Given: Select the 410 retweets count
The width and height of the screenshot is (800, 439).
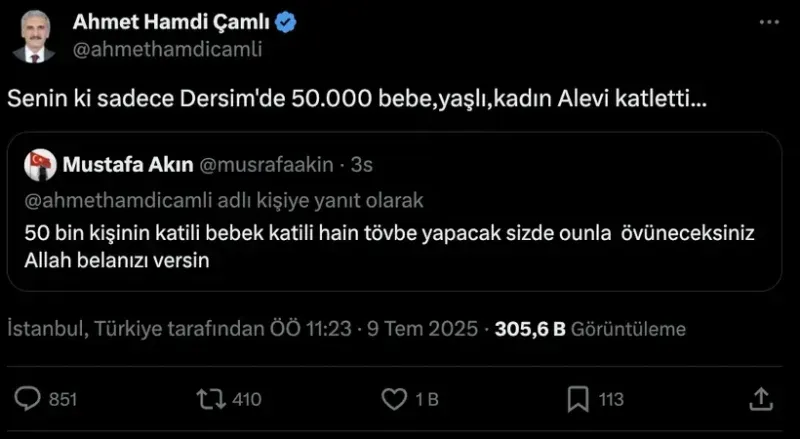Looking at the screenshot, I should (246, 399).
